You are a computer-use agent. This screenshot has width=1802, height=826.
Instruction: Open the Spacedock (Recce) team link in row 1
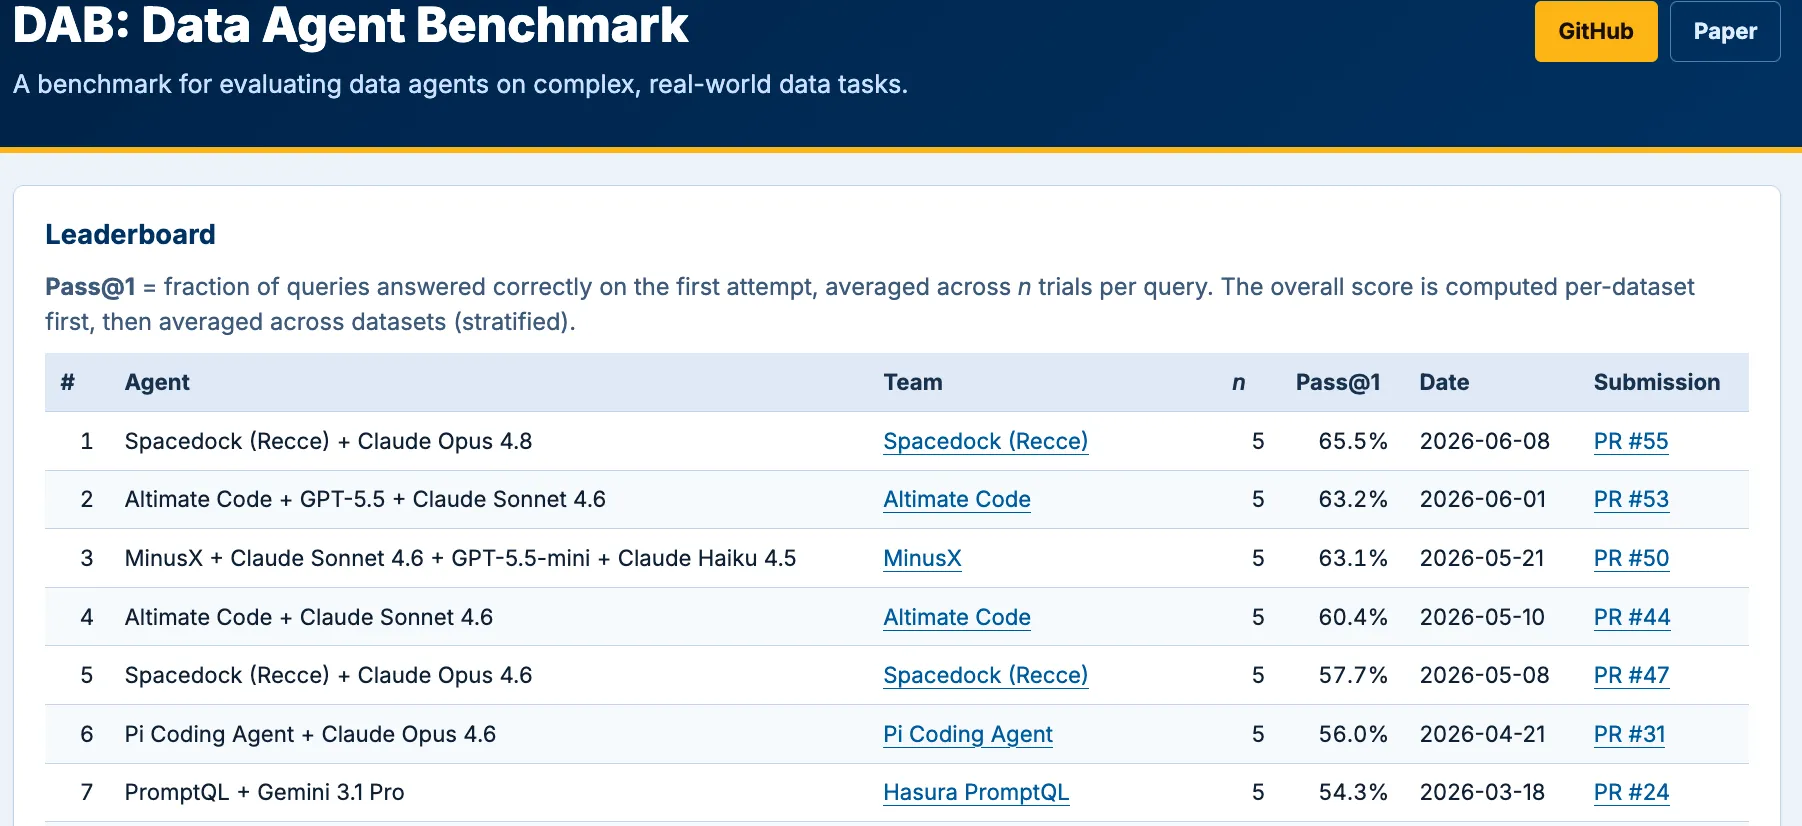(986, 441)
